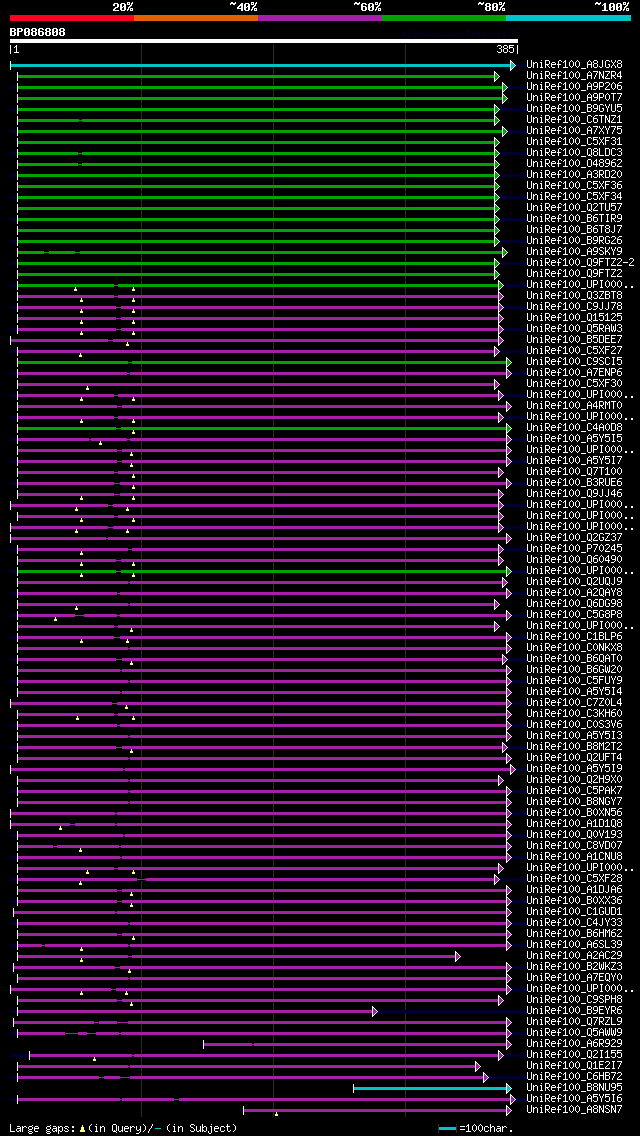Click the purple ~60% identity legend segment
640x1136 pixels.
320,17
